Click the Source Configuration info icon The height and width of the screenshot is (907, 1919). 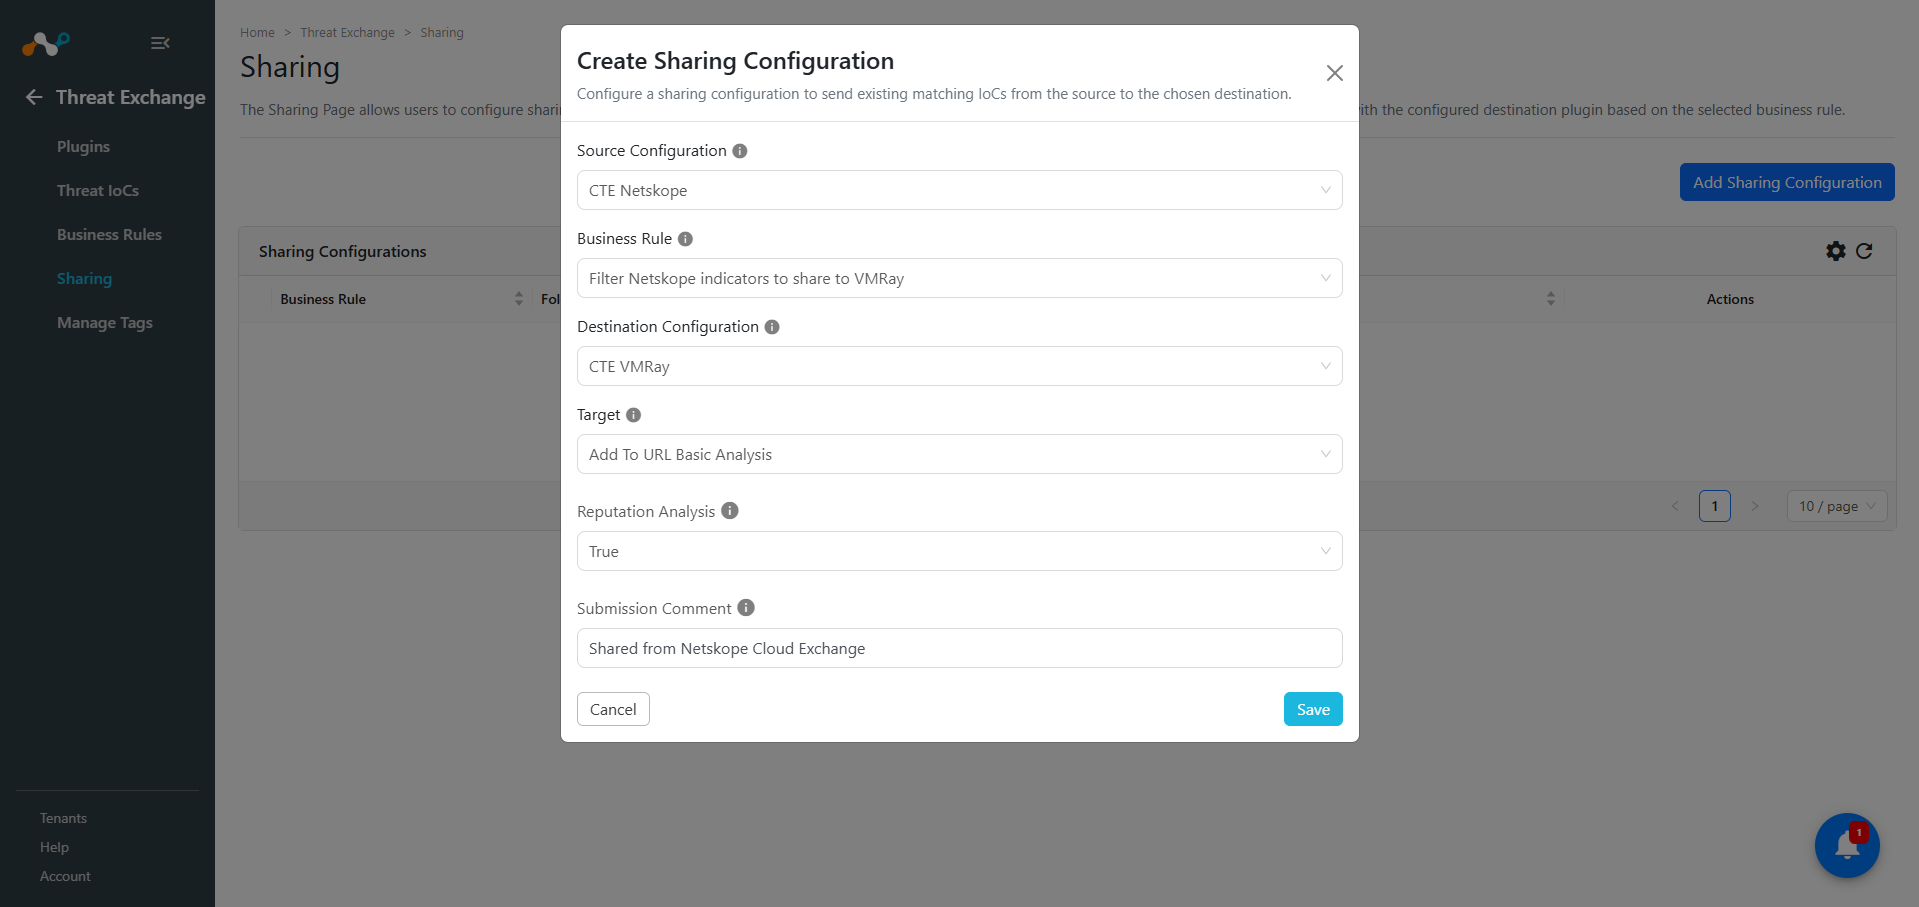point(740,151)
